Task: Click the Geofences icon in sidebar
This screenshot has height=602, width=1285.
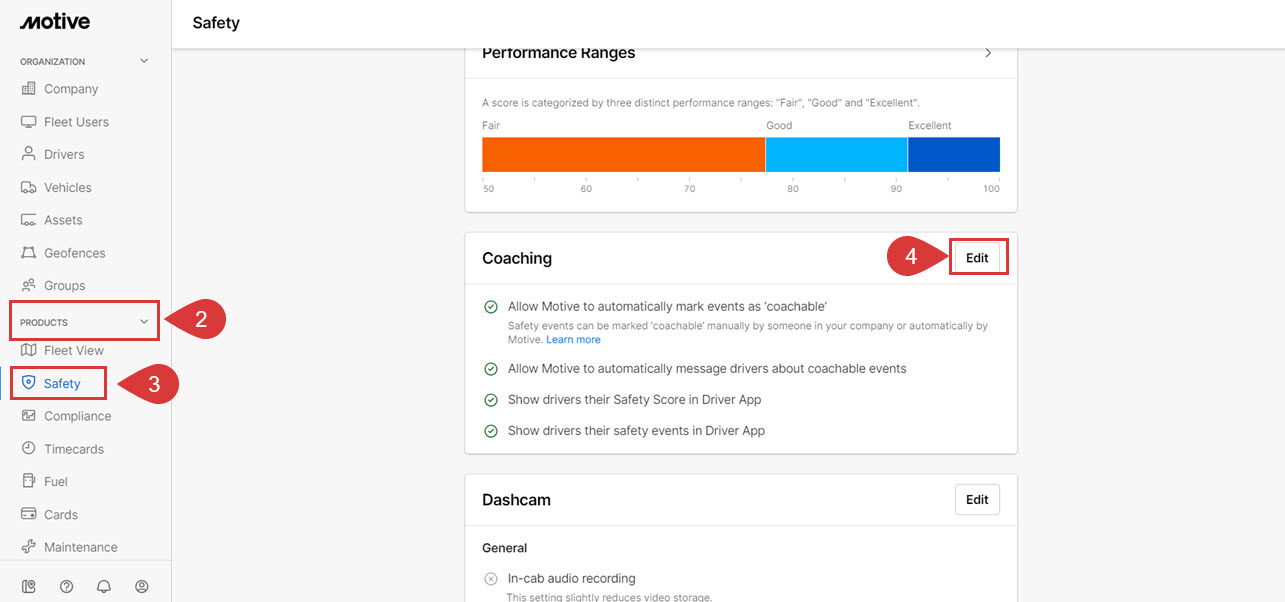Action: pos(28,253)
